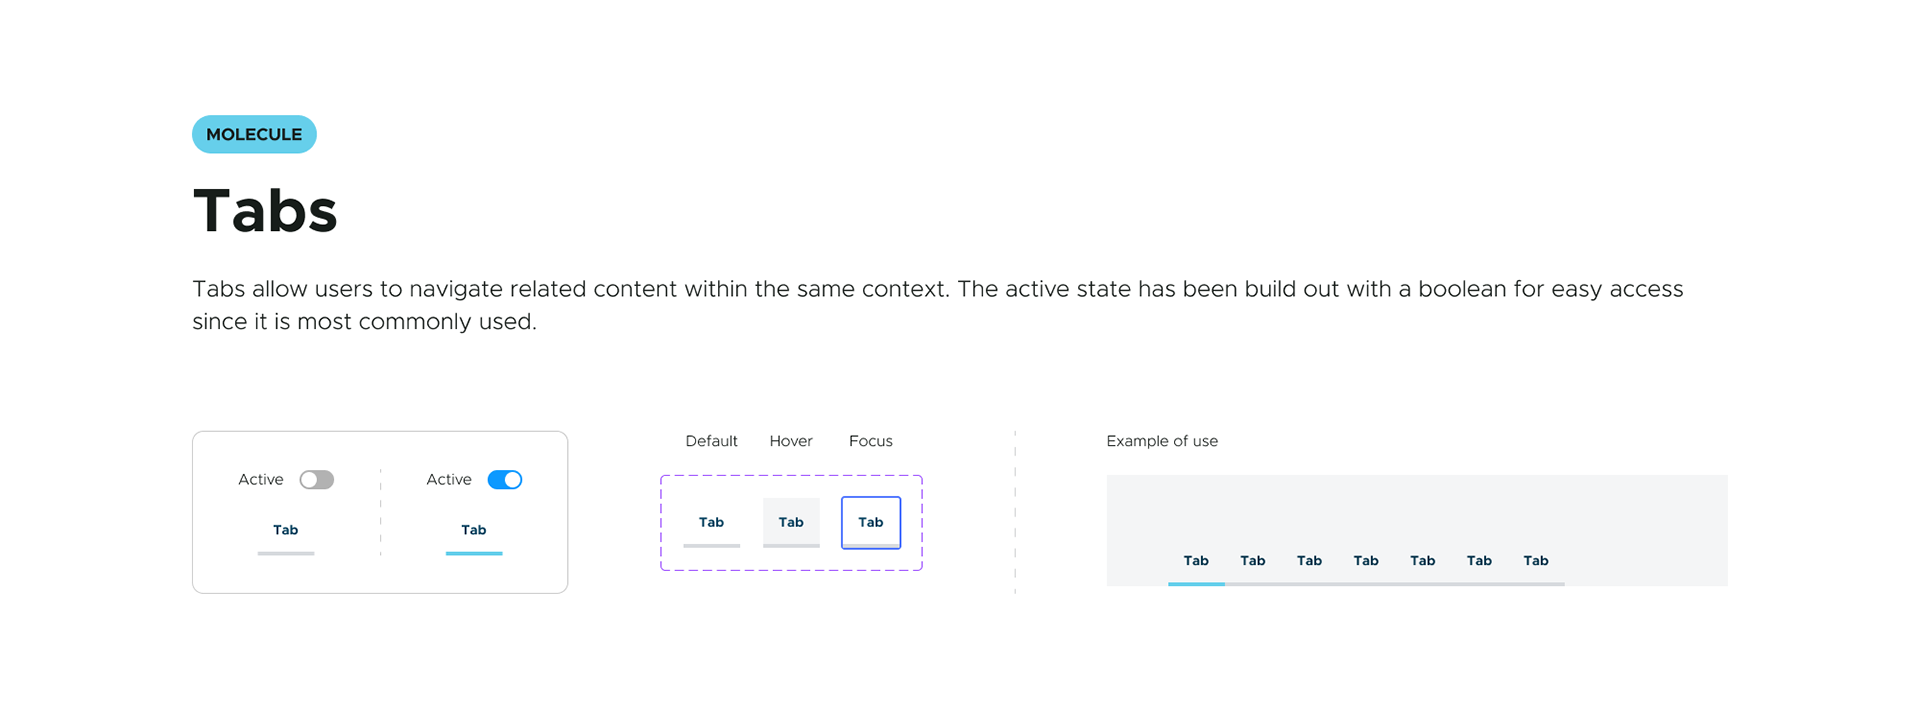Choose the sixth tab in the example bar
This screenshot has height=709, width=1920.
tap(1479, 561)
